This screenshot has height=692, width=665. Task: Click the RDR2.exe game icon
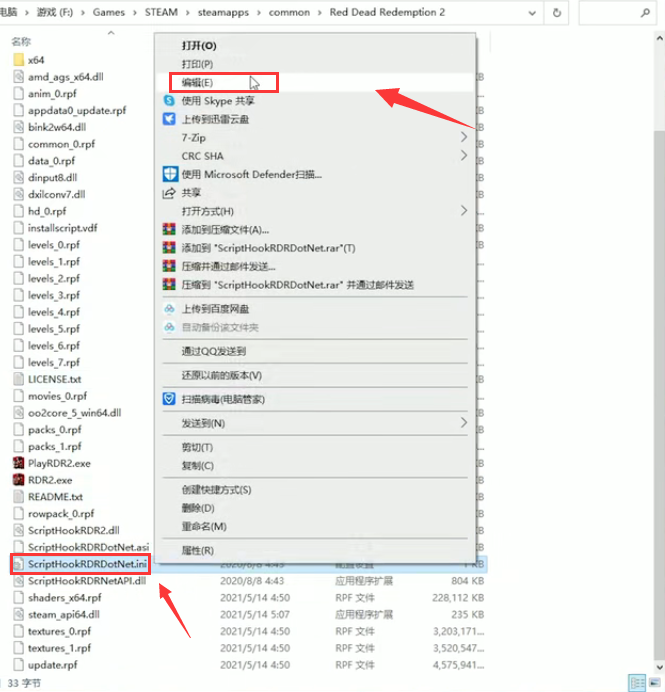coord(19,480)
